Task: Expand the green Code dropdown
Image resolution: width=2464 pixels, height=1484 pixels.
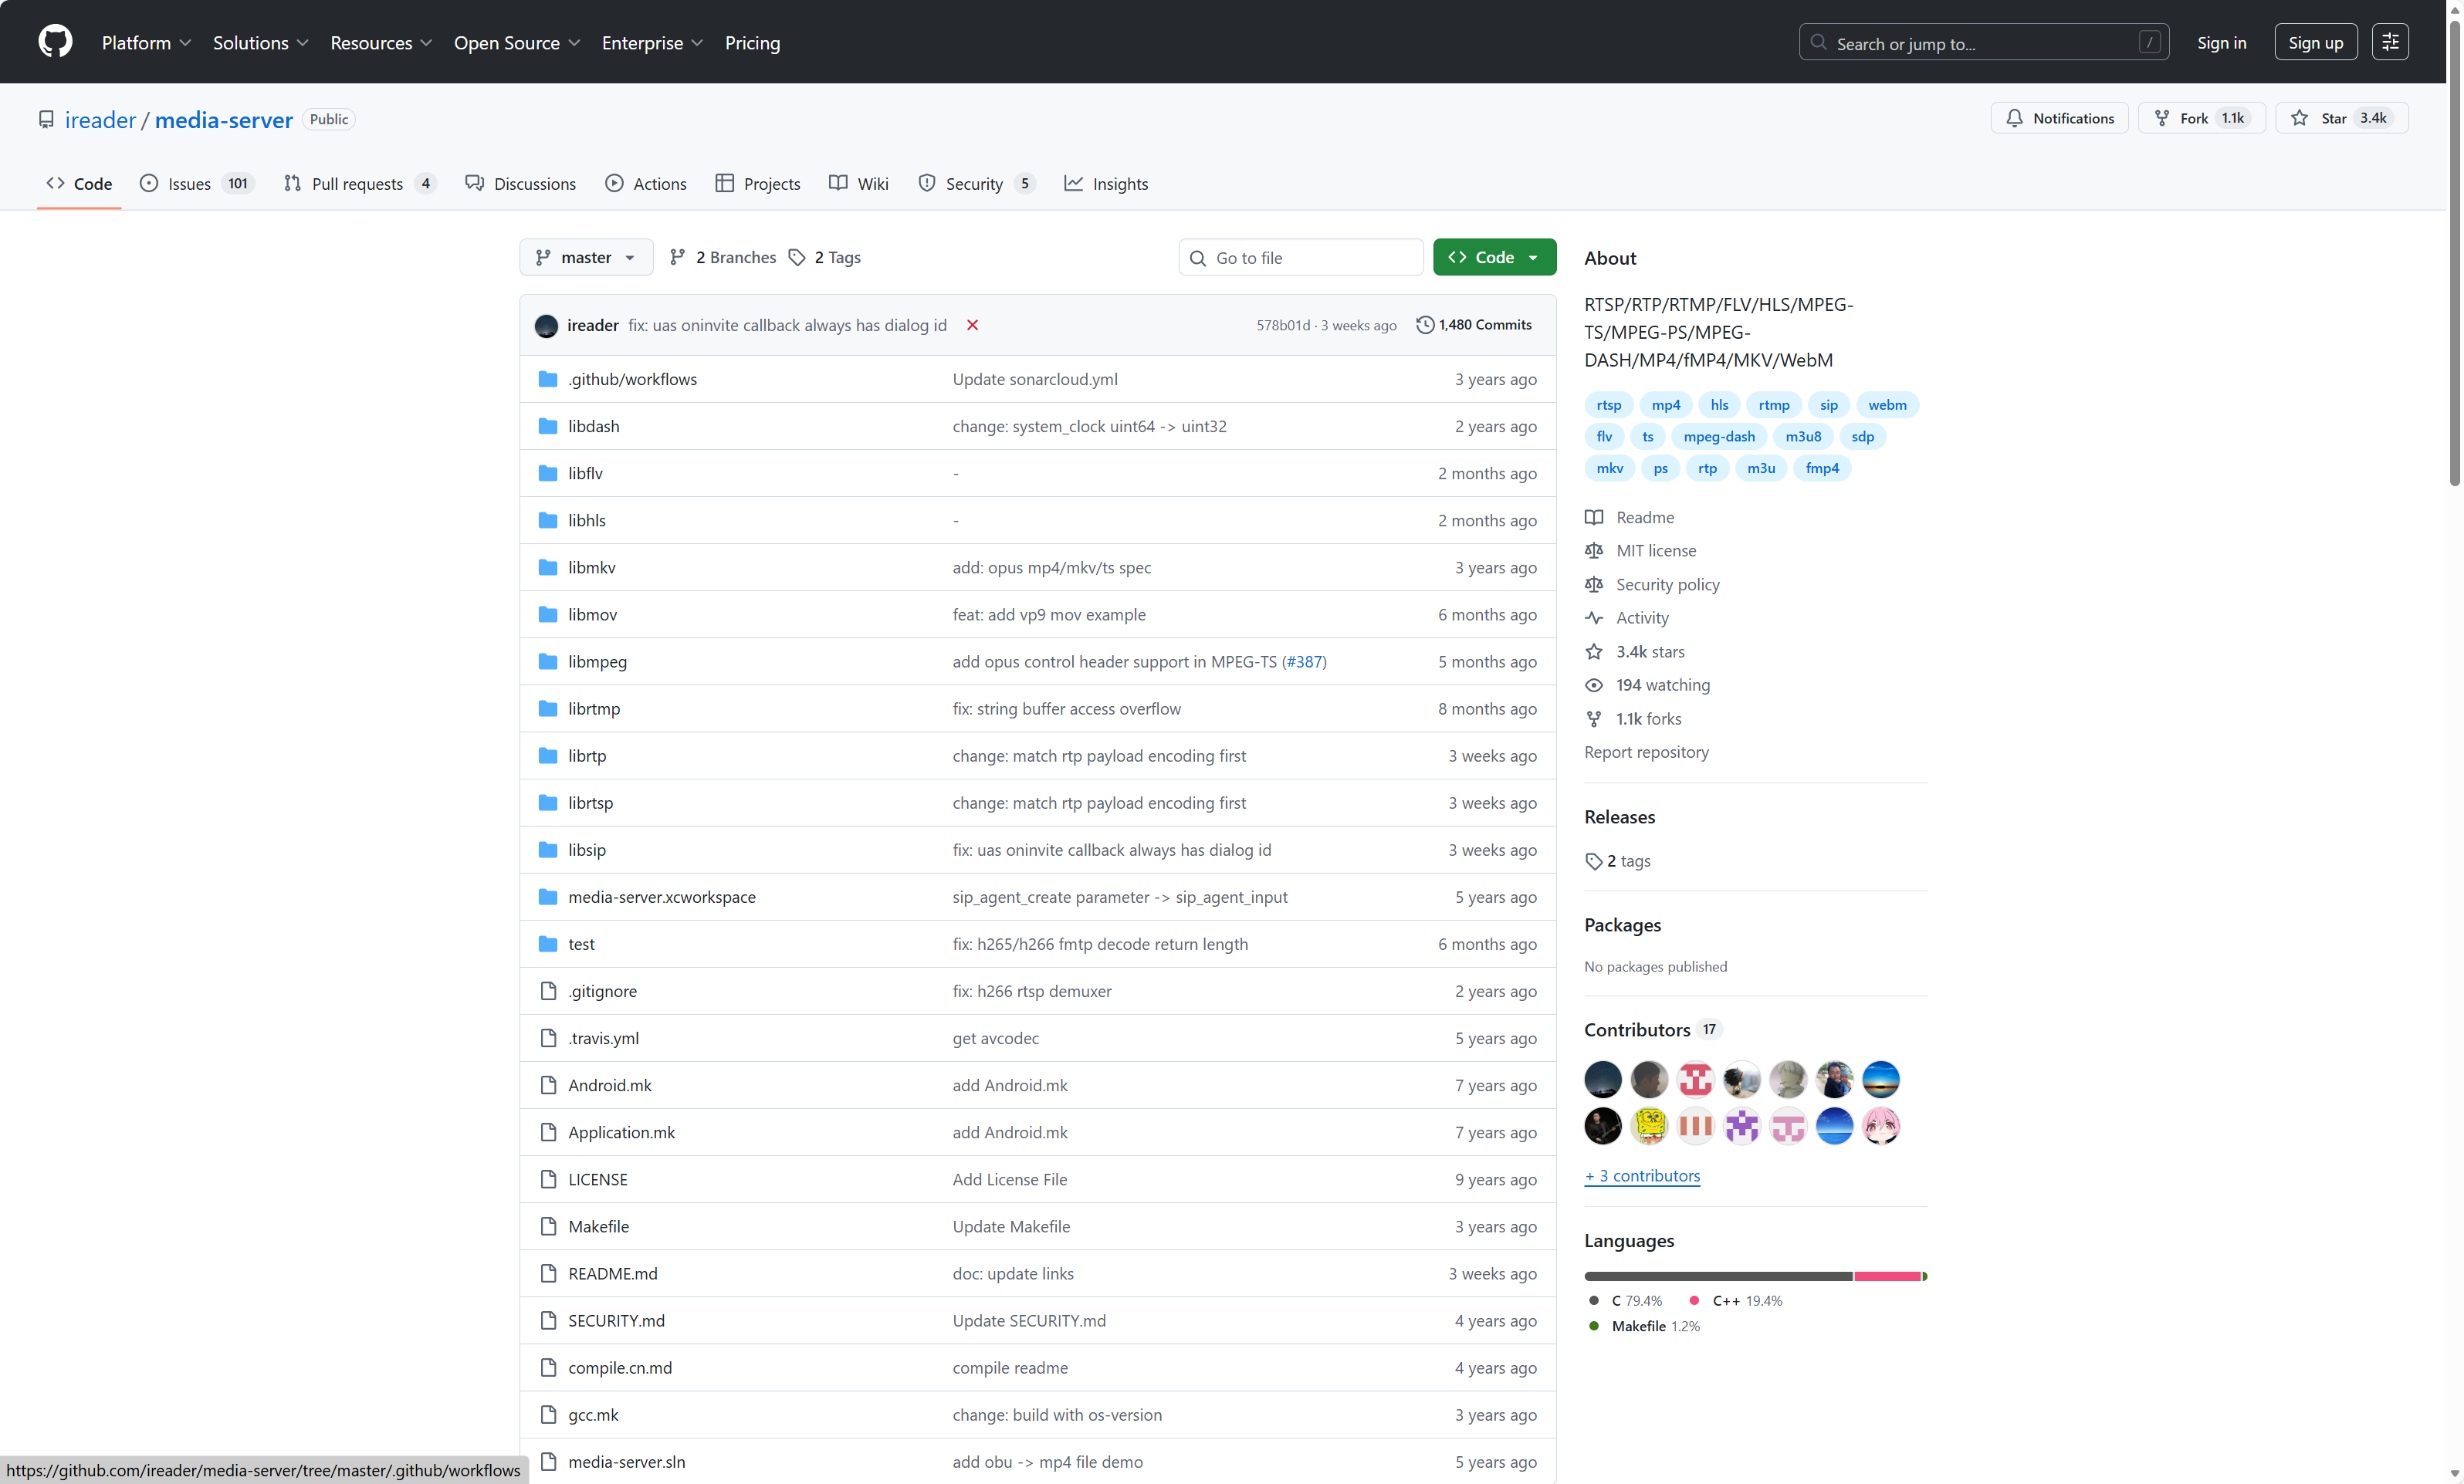Action: [1494, 257]
